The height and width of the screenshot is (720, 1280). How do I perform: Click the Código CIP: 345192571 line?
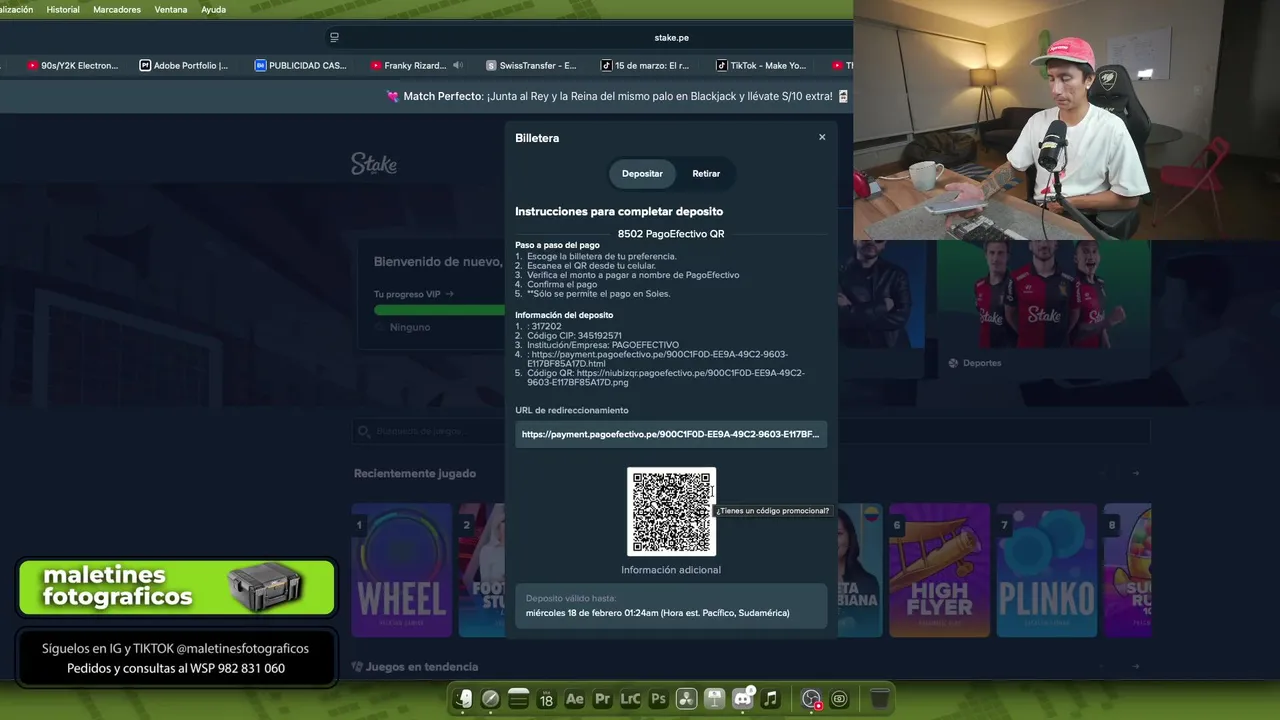click(574, 336)
